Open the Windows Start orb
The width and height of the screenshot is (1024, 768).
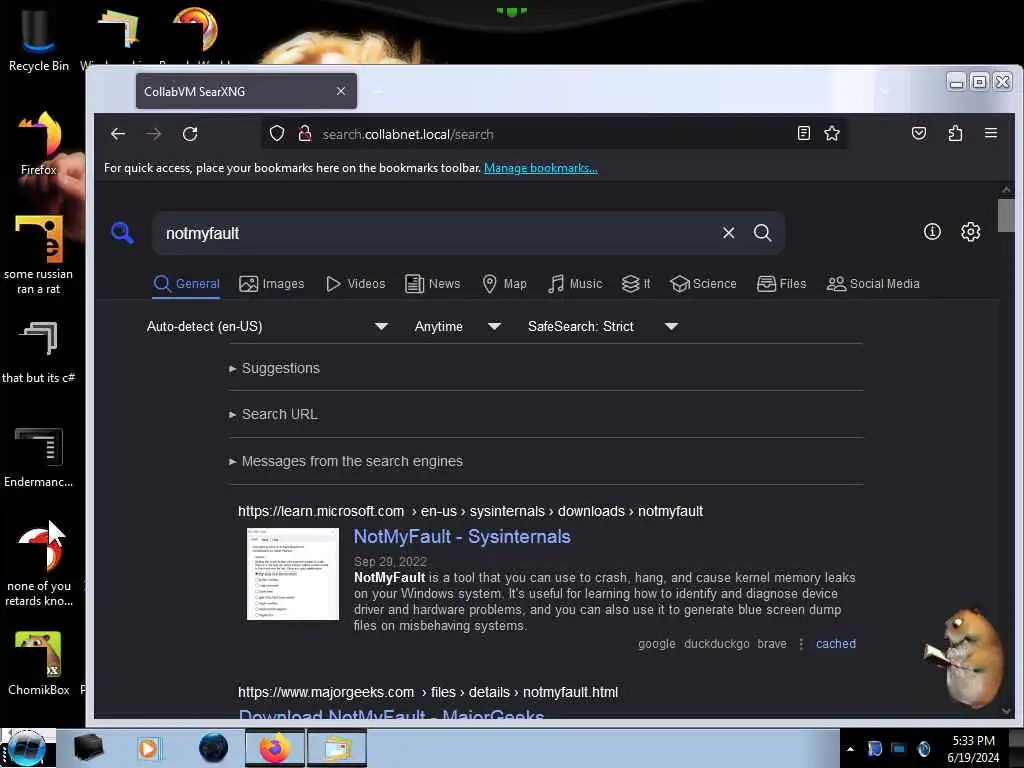click(26, 748)
